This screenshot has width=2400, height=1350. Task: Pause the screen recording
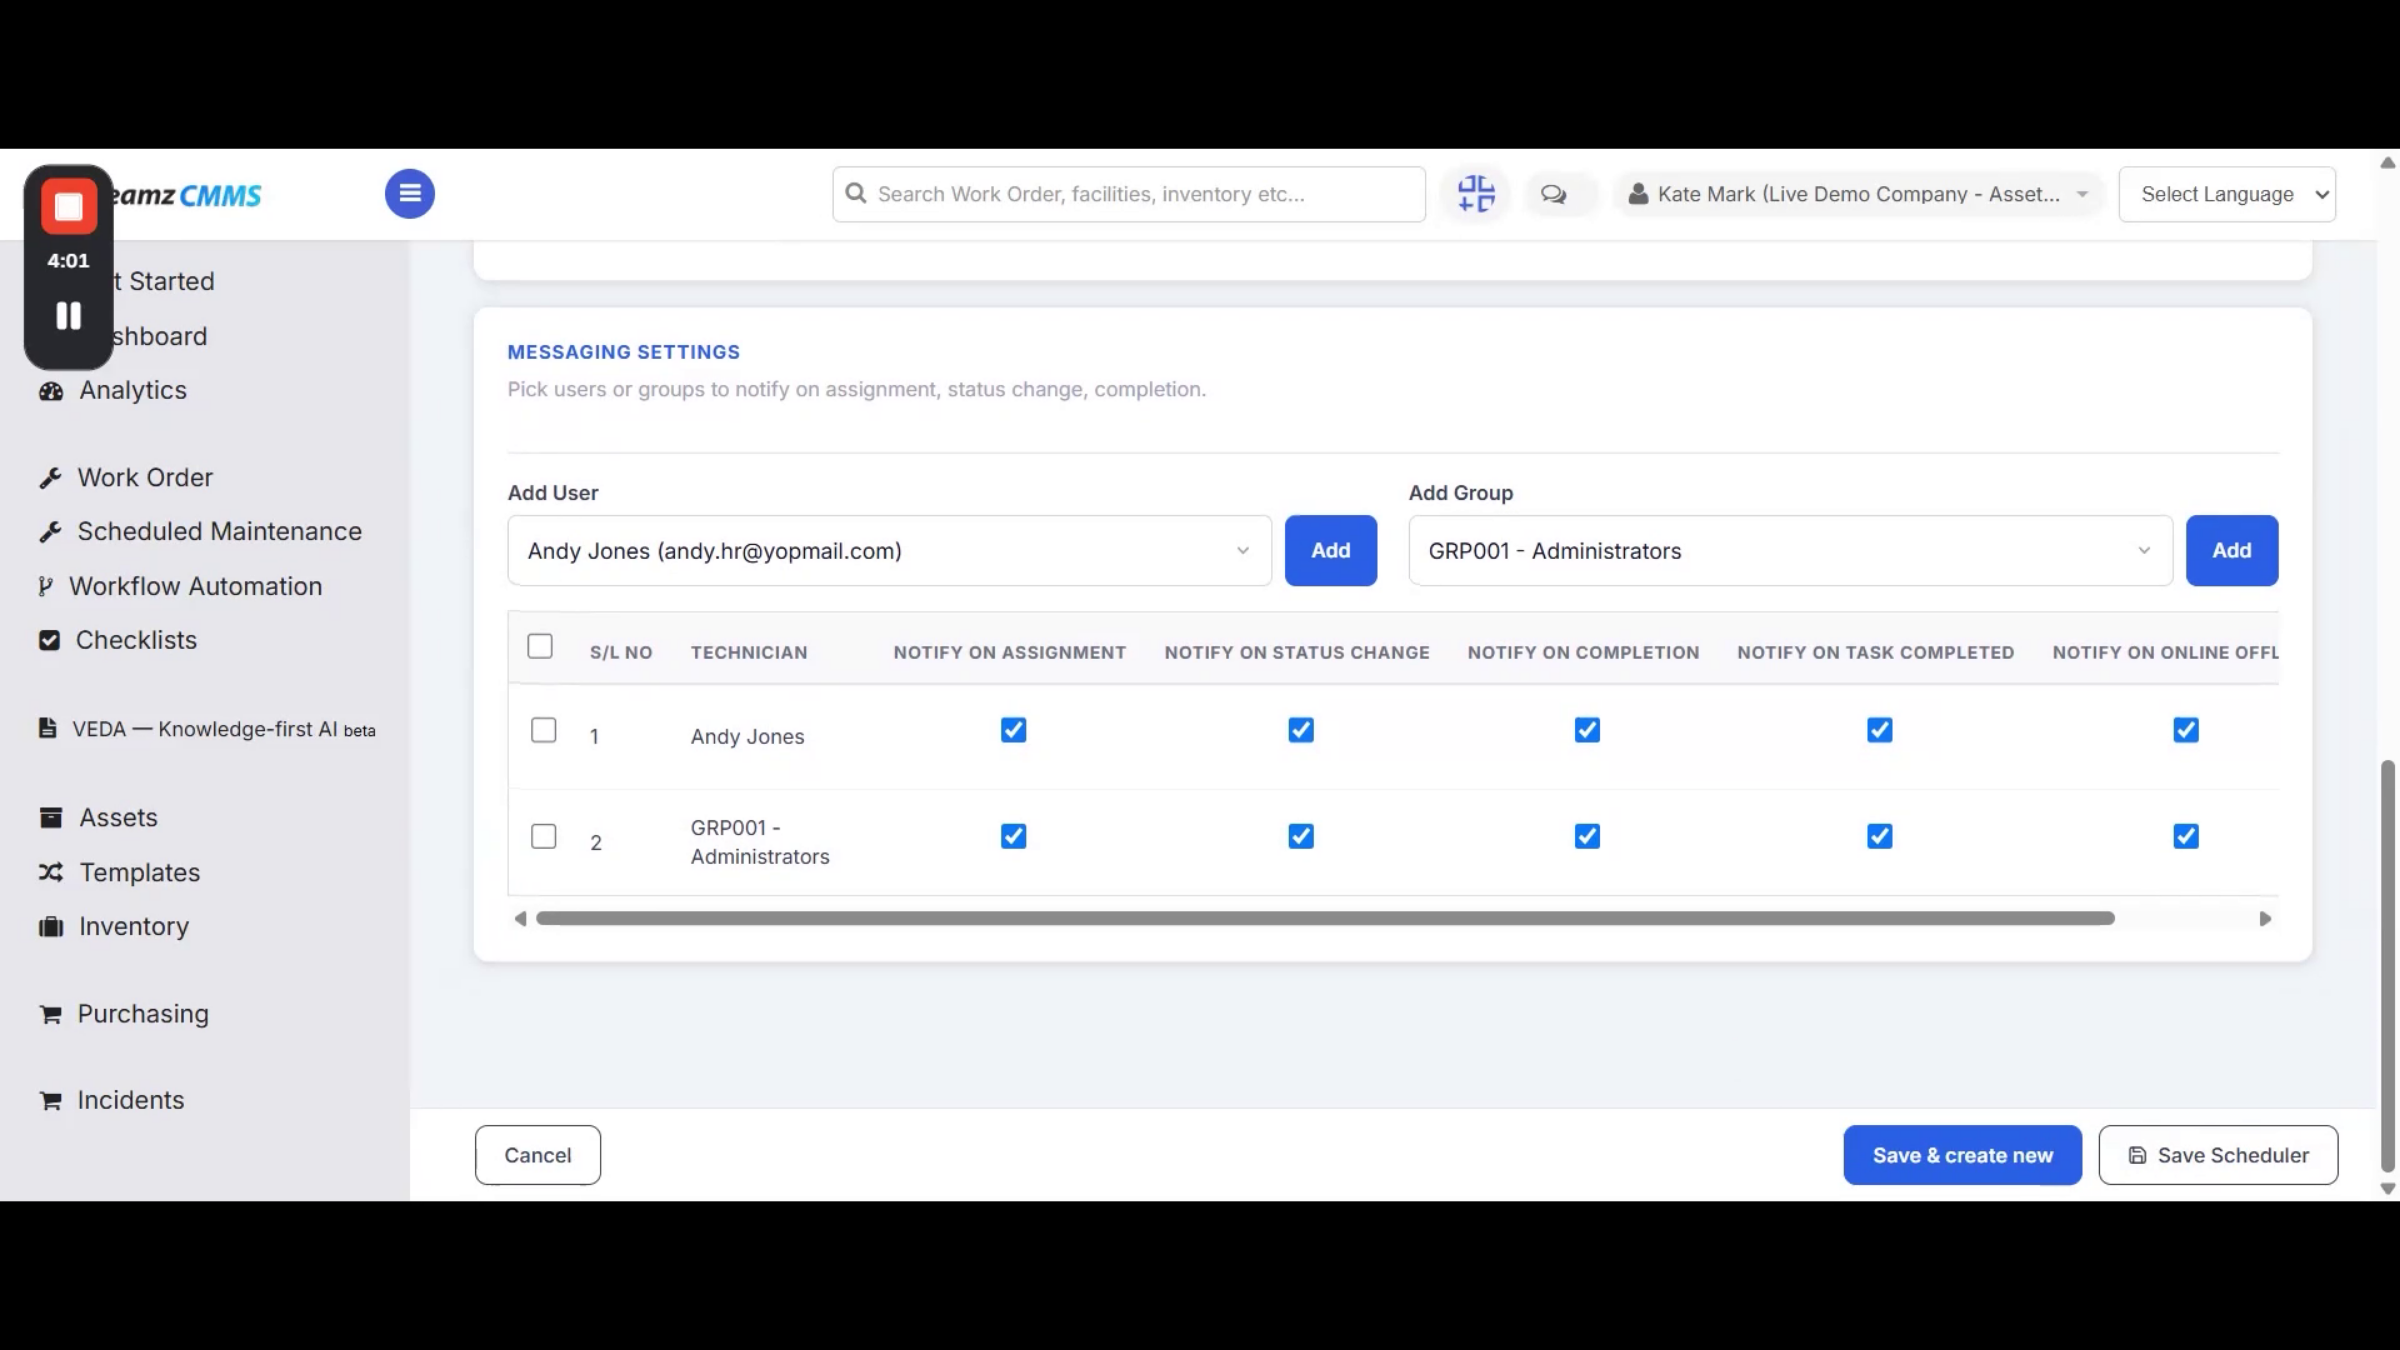point(69,316)
